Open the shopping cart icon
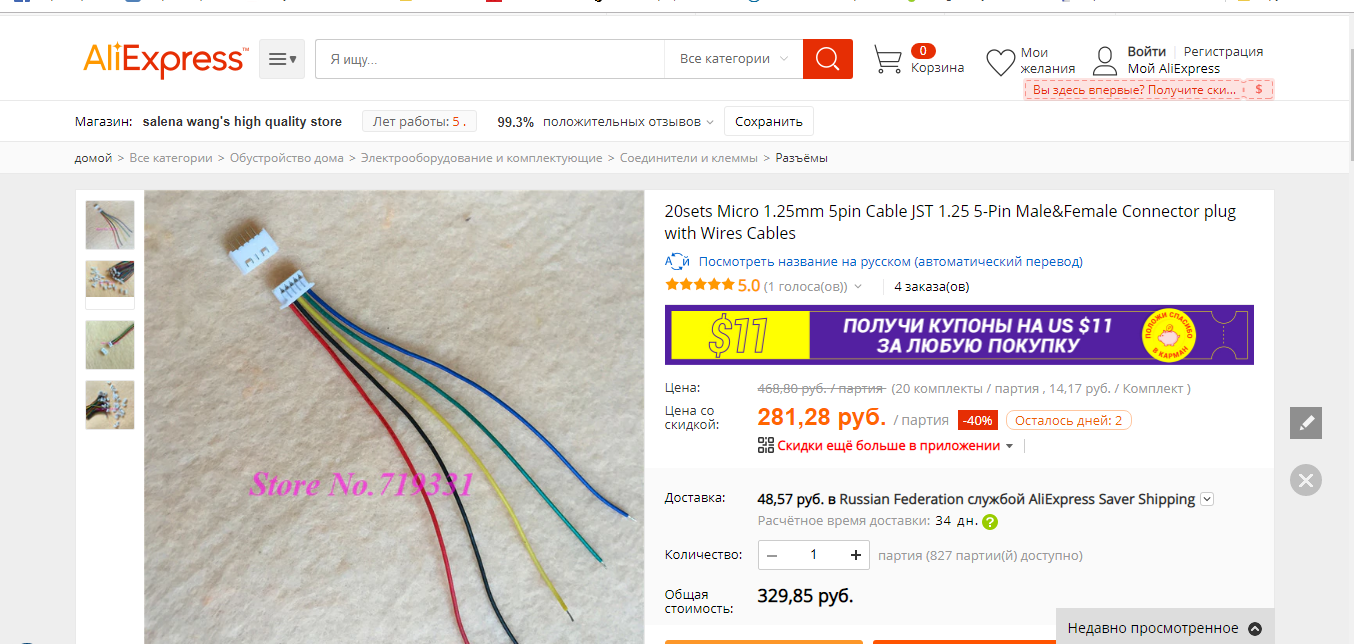The width and height of the screenshot is (1354, 644). pos(888,60)
